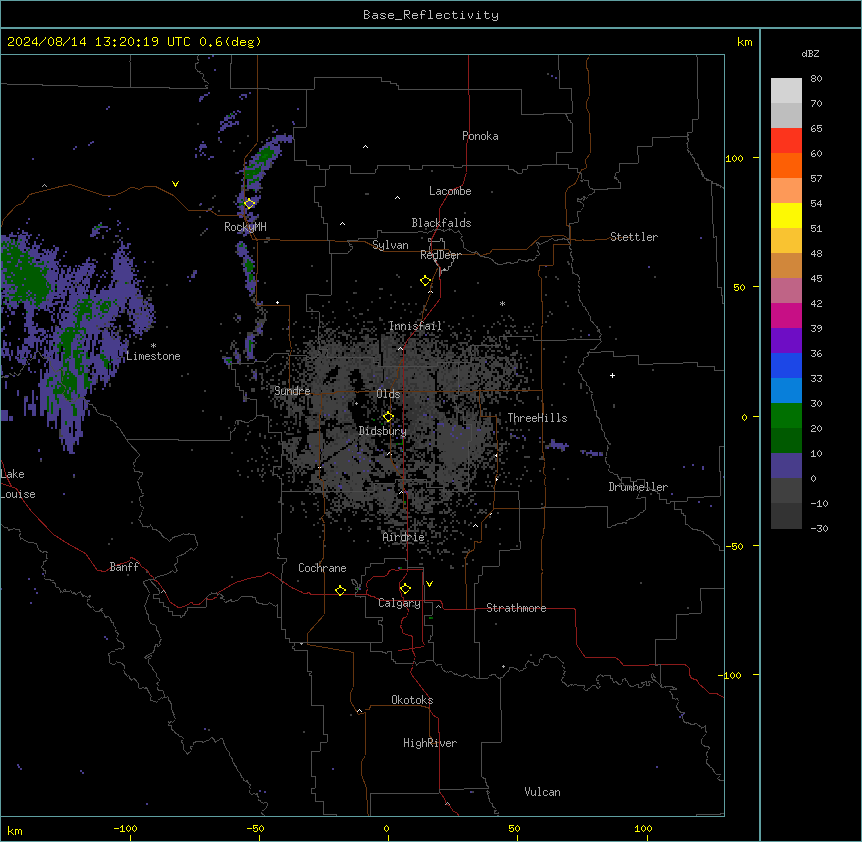Click the Lake Louise label
This screenshot has height=842, width=862.
pyautogui.click(x=16, y=484)
